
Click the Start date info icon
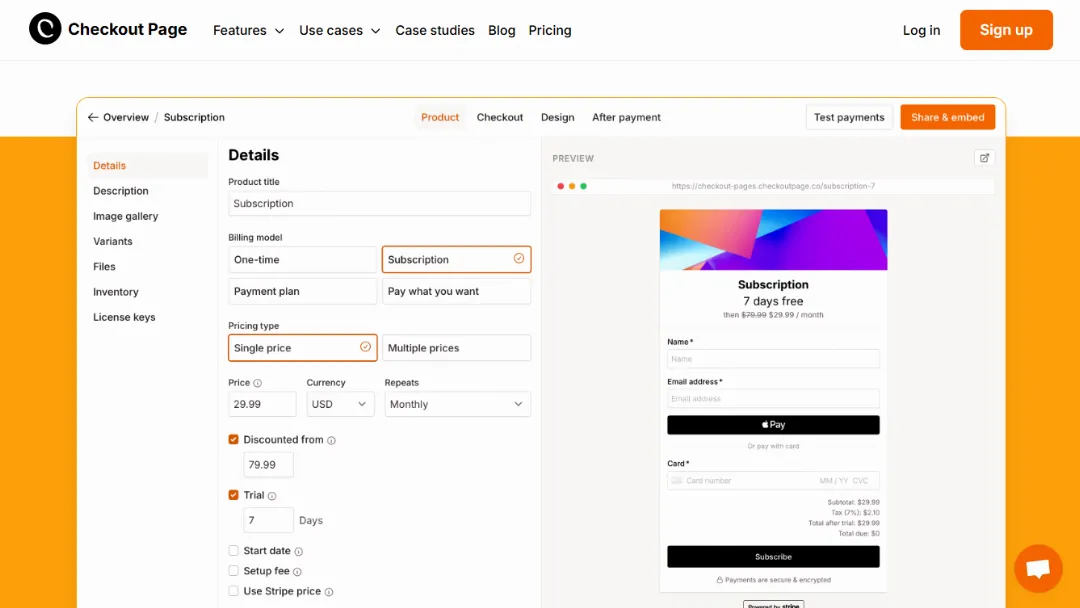click(x=298, y=552)
